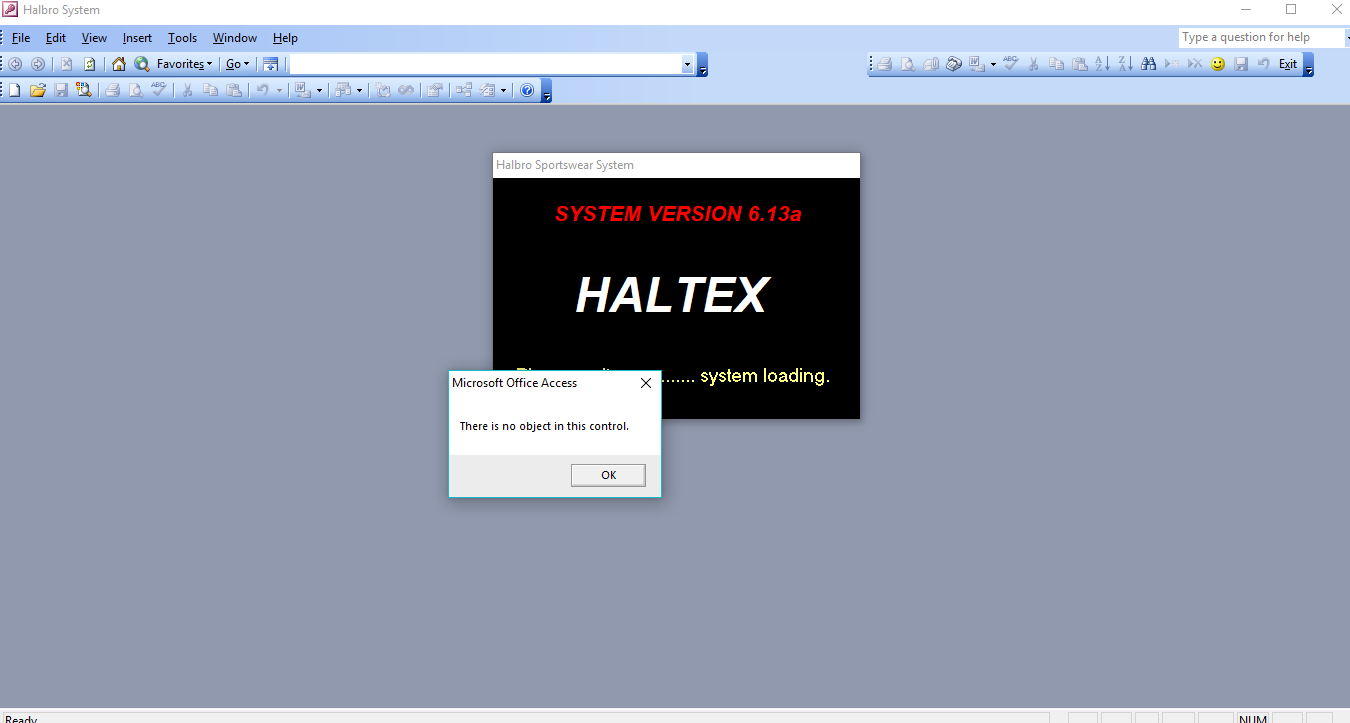Refresh the current page via Web toolbar
This screenshot has height=723, width=1350.
tap(89, 64)
